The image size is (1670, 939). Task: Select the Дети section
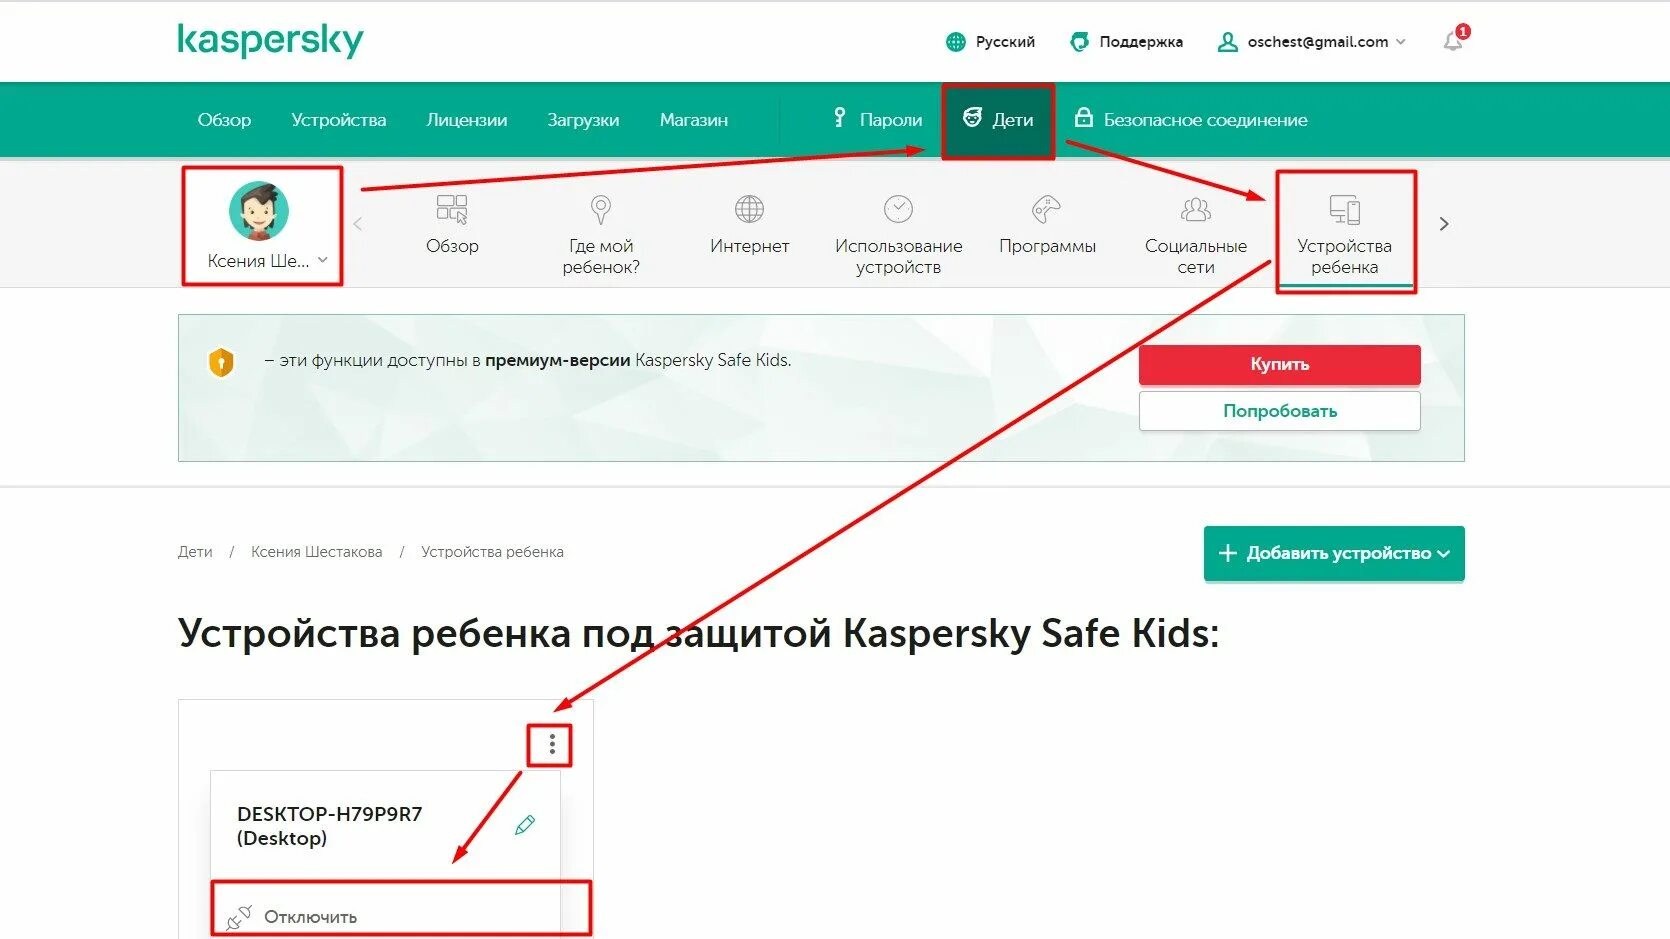(x=998, y=120)
